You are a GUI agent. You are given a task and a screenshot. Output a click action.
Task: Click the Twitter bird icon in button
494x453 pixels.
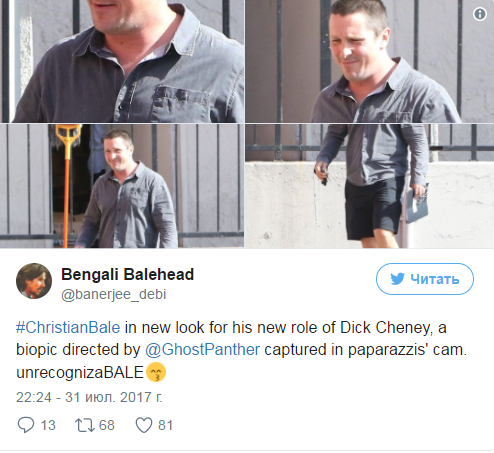[398, 279]
